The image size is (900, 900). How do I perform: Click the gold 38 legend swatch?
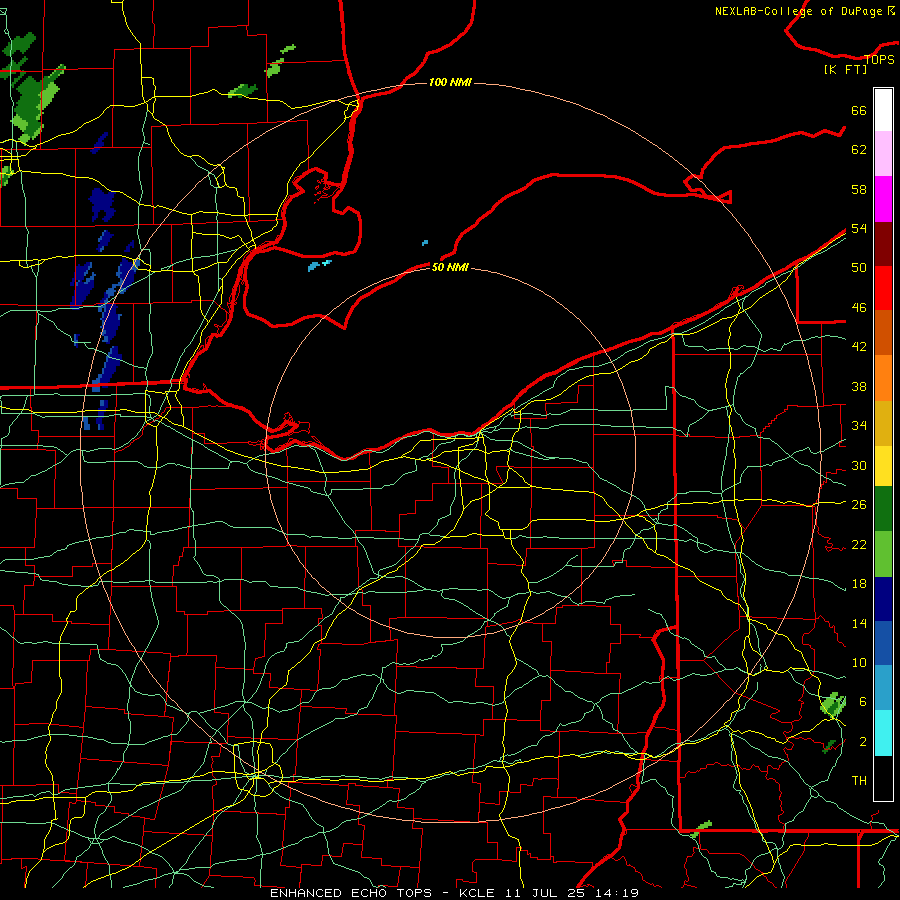coord(883,422)
